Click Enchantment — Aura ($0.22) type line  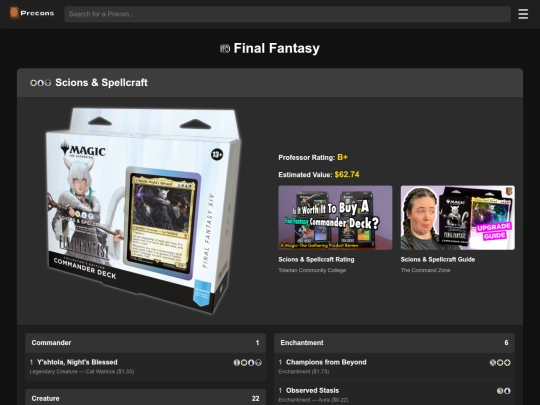click(x=313, y=400)
